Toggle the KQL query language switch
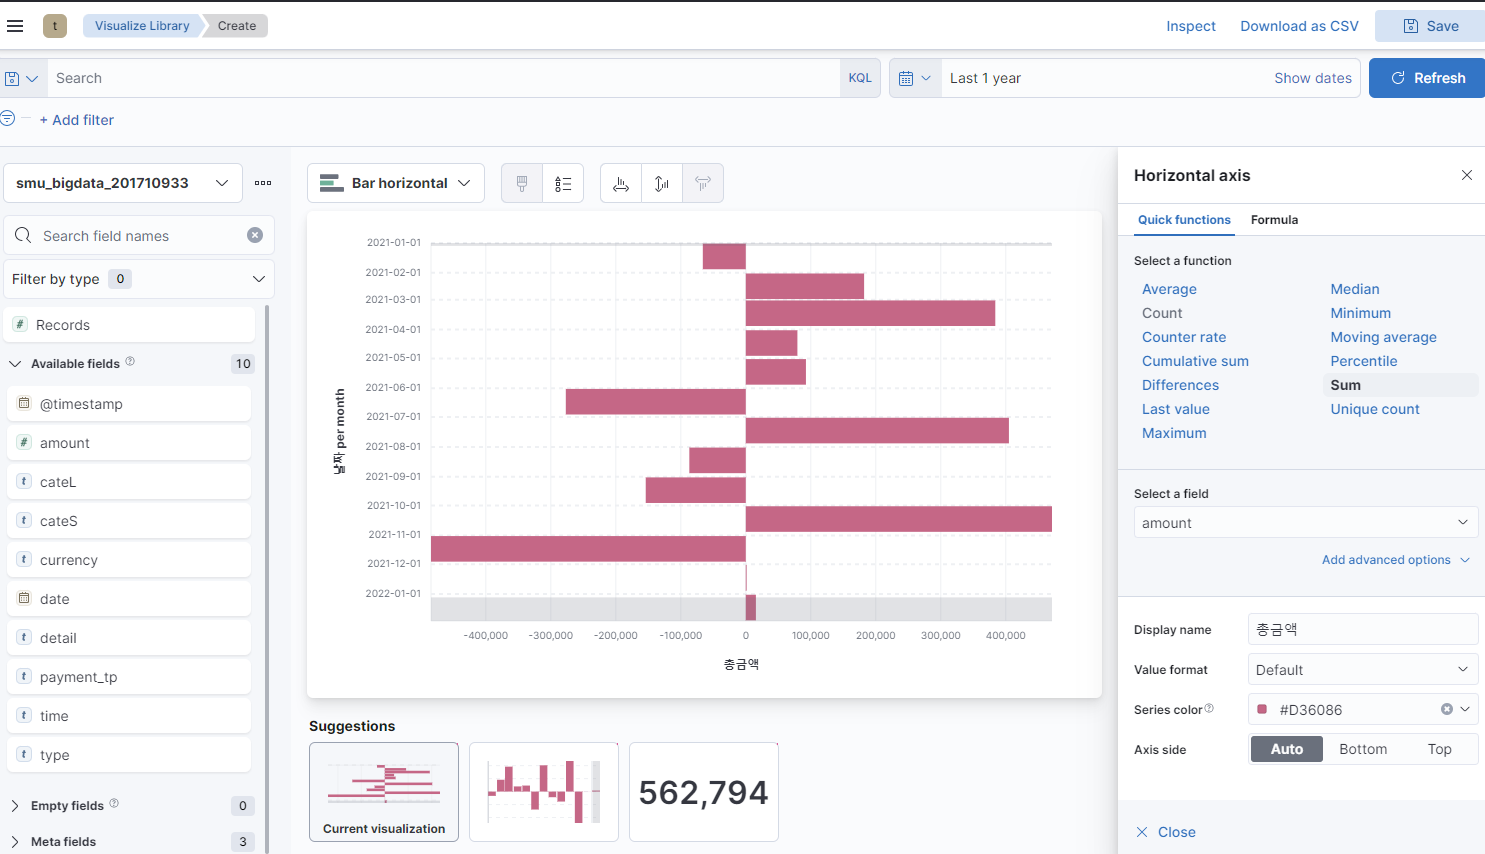The width and height of the screenshot is (1485, 854). tap(860, 78)
